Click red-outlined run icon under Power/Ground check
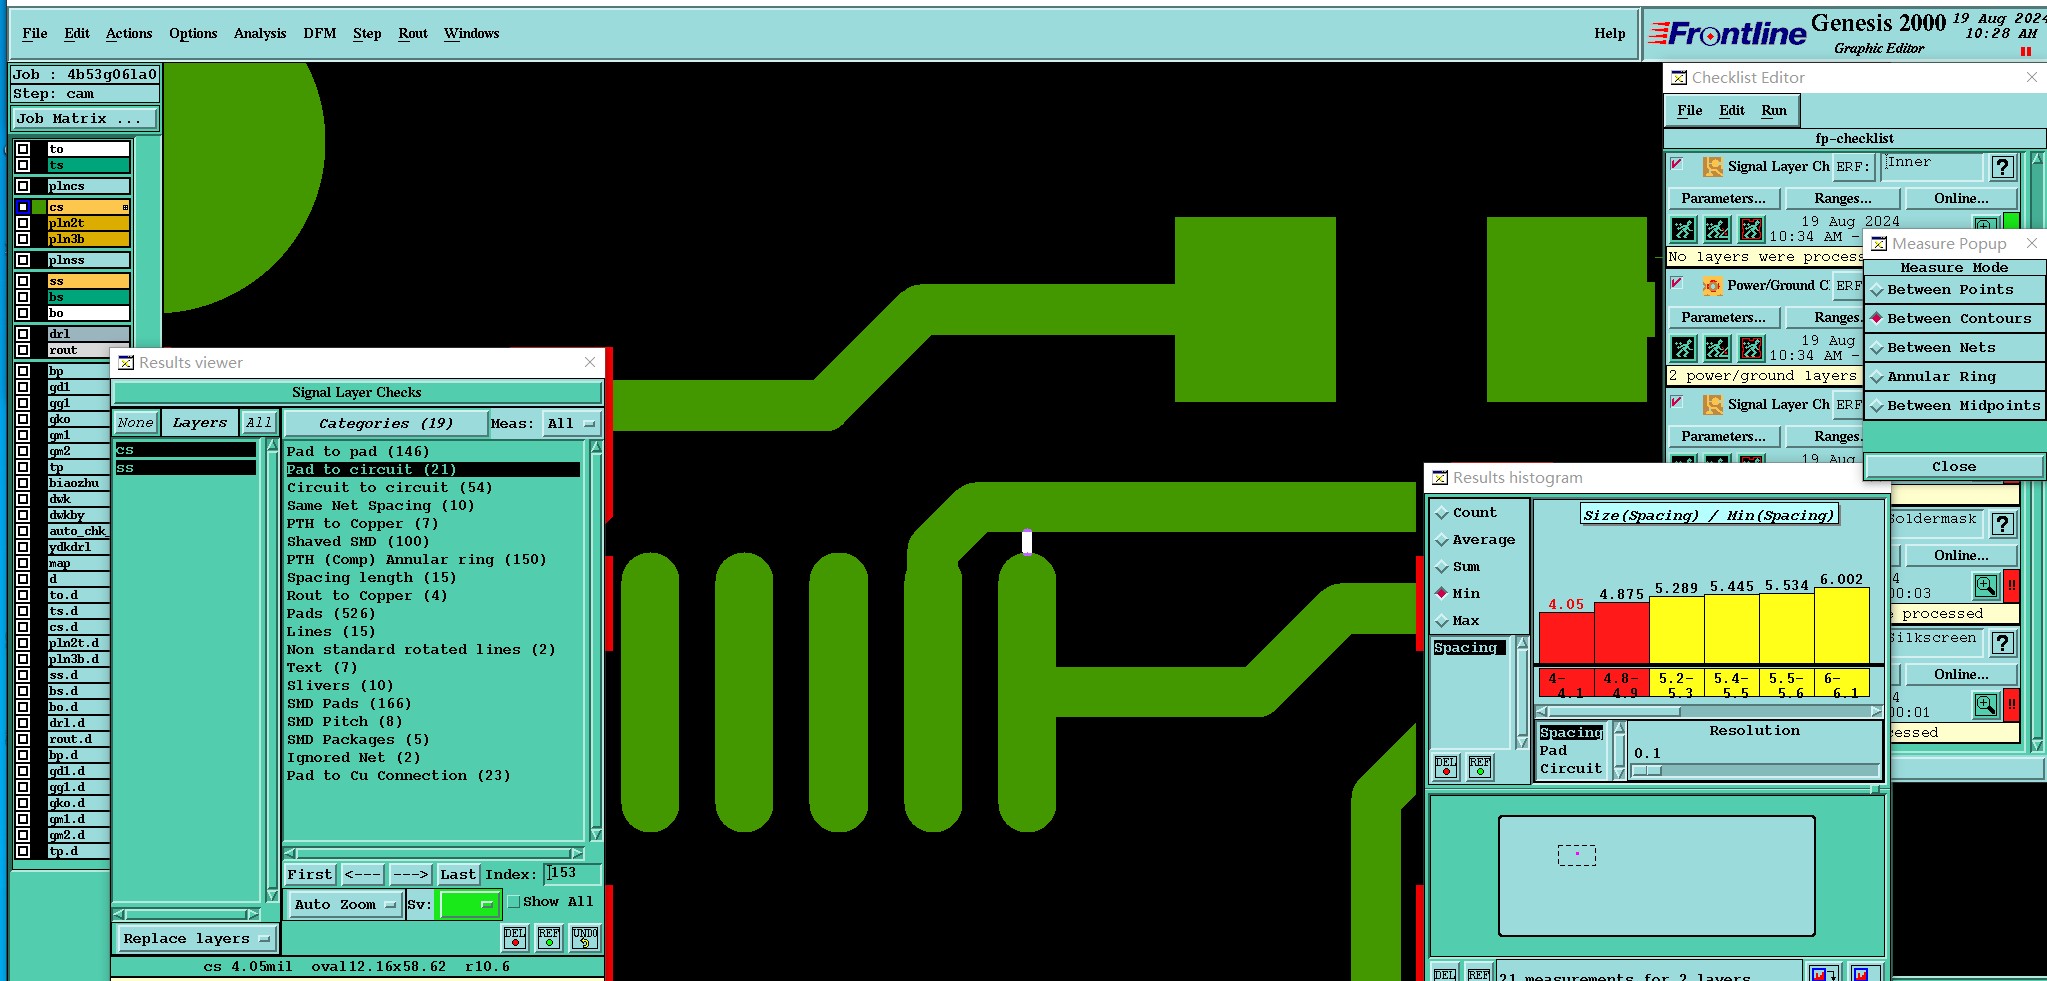This screenshot has width=2047, height=981. (1751, 348)
